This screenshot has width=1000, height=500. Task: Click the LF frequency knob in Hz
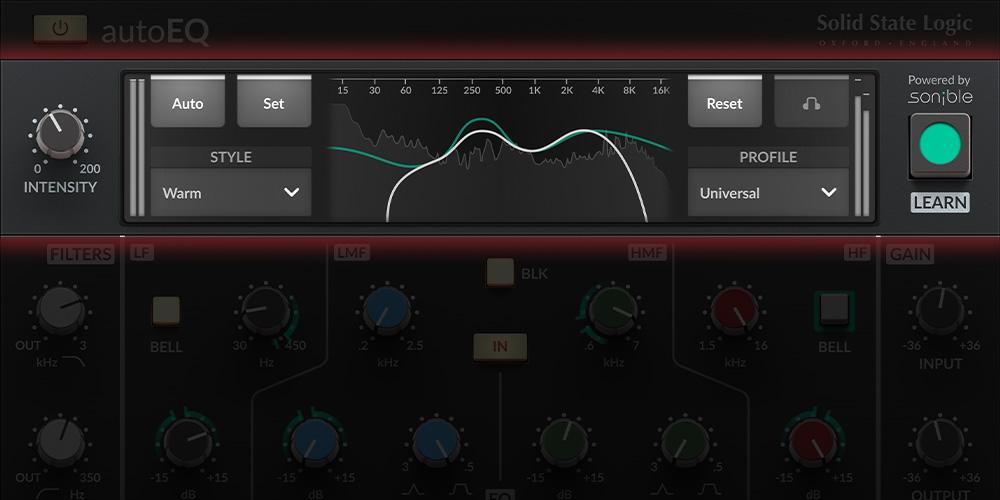[265, 311]
